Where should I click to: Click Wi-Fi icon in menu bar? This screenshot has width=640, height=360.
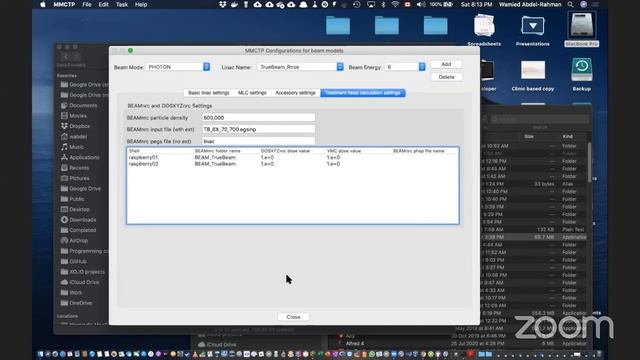395,4
